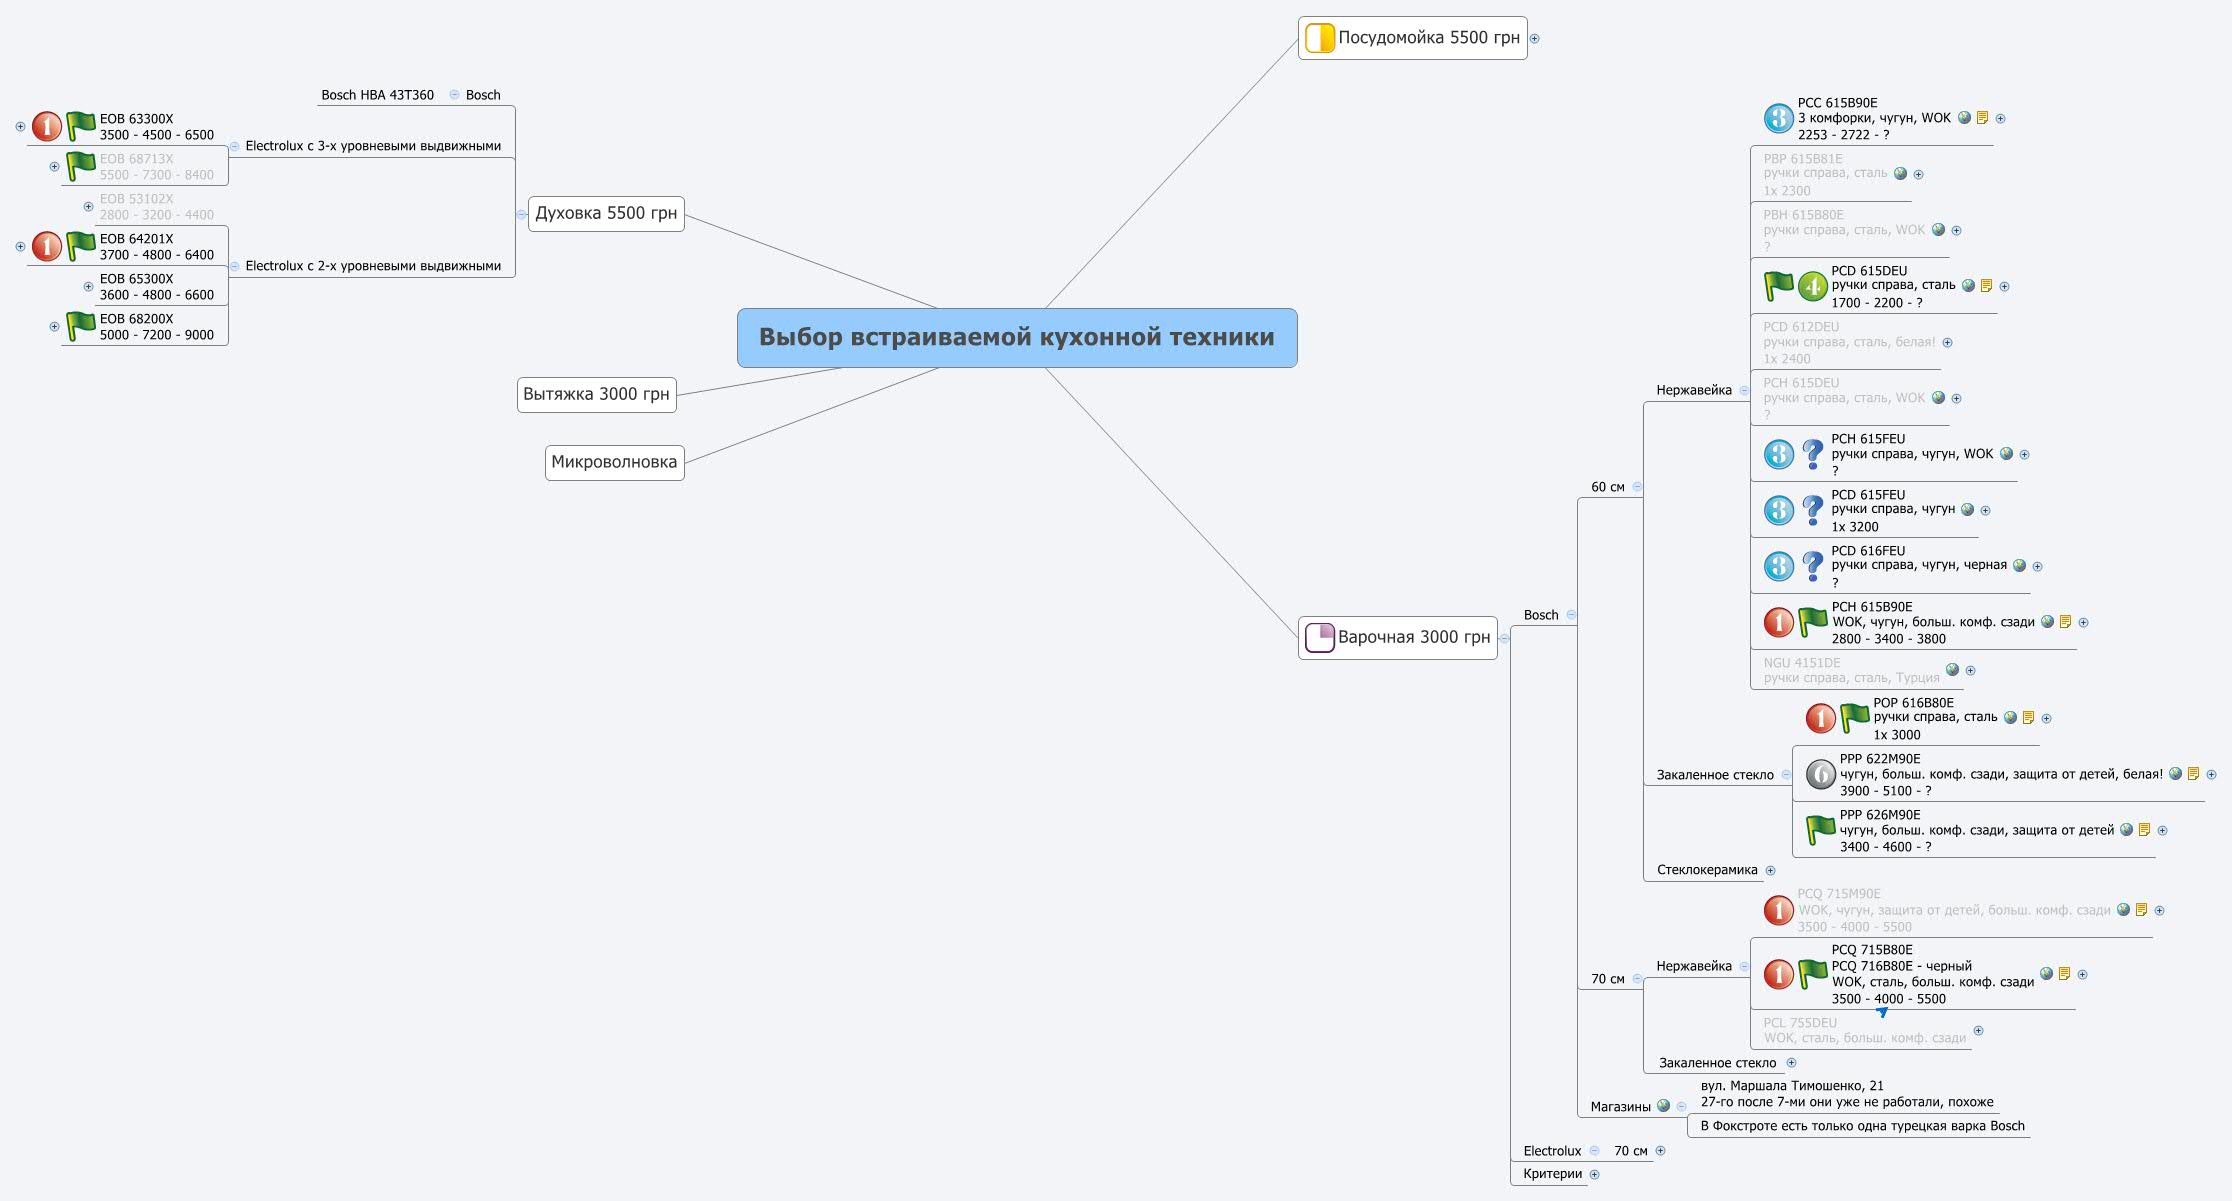Click the green flag on EOB 68200X

click(x=80, y=326)
